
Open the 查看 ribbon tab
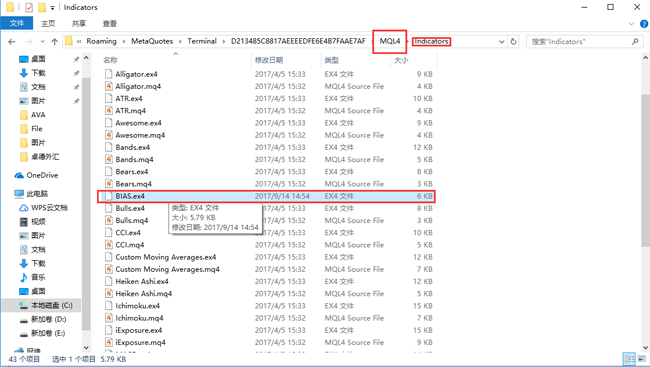(x=110, y=24)
